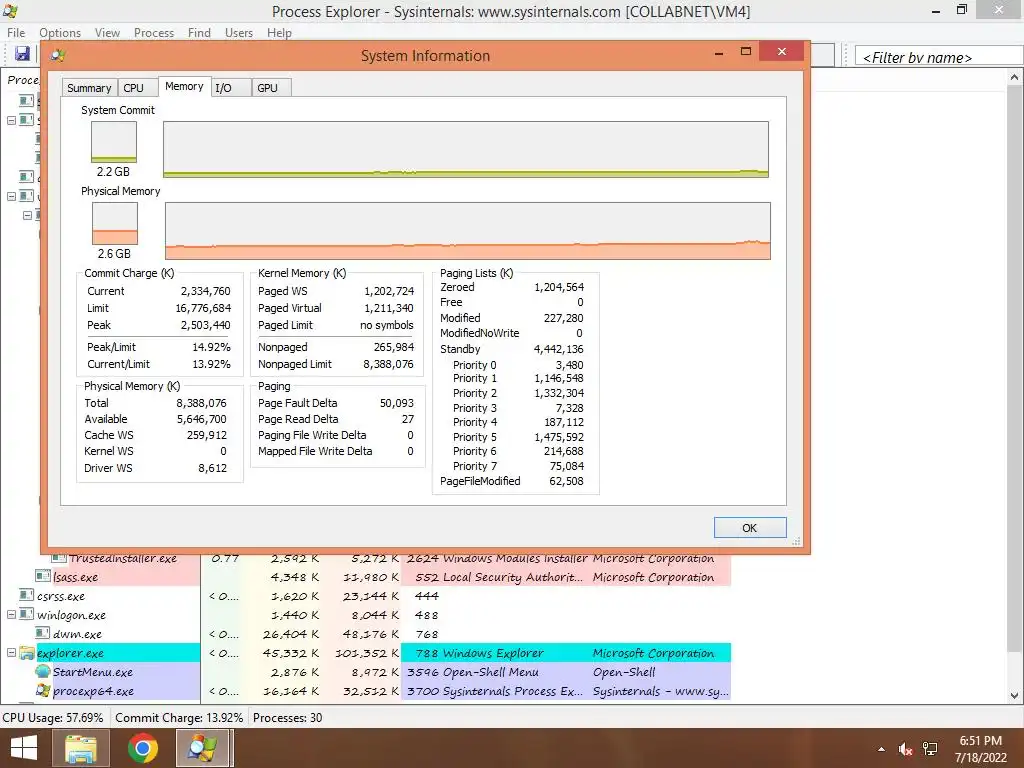Screen dimensions: 1024x768
Task: Show hidden tray icons arrow
Action: [x=882, y=749]
